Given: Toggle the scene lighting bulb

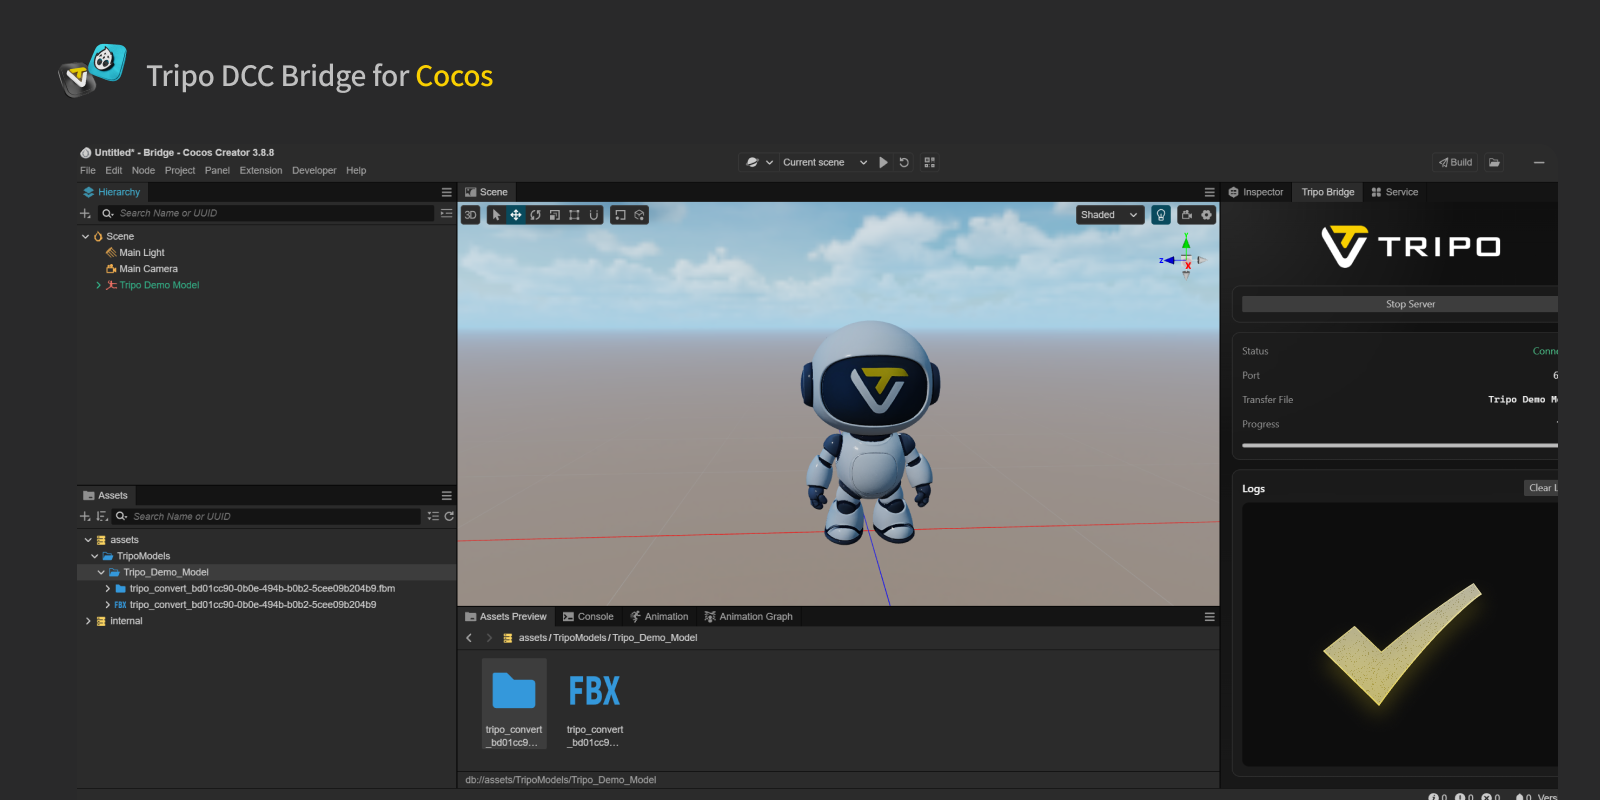Looking at the screenshot, I should coord(1161,215).
